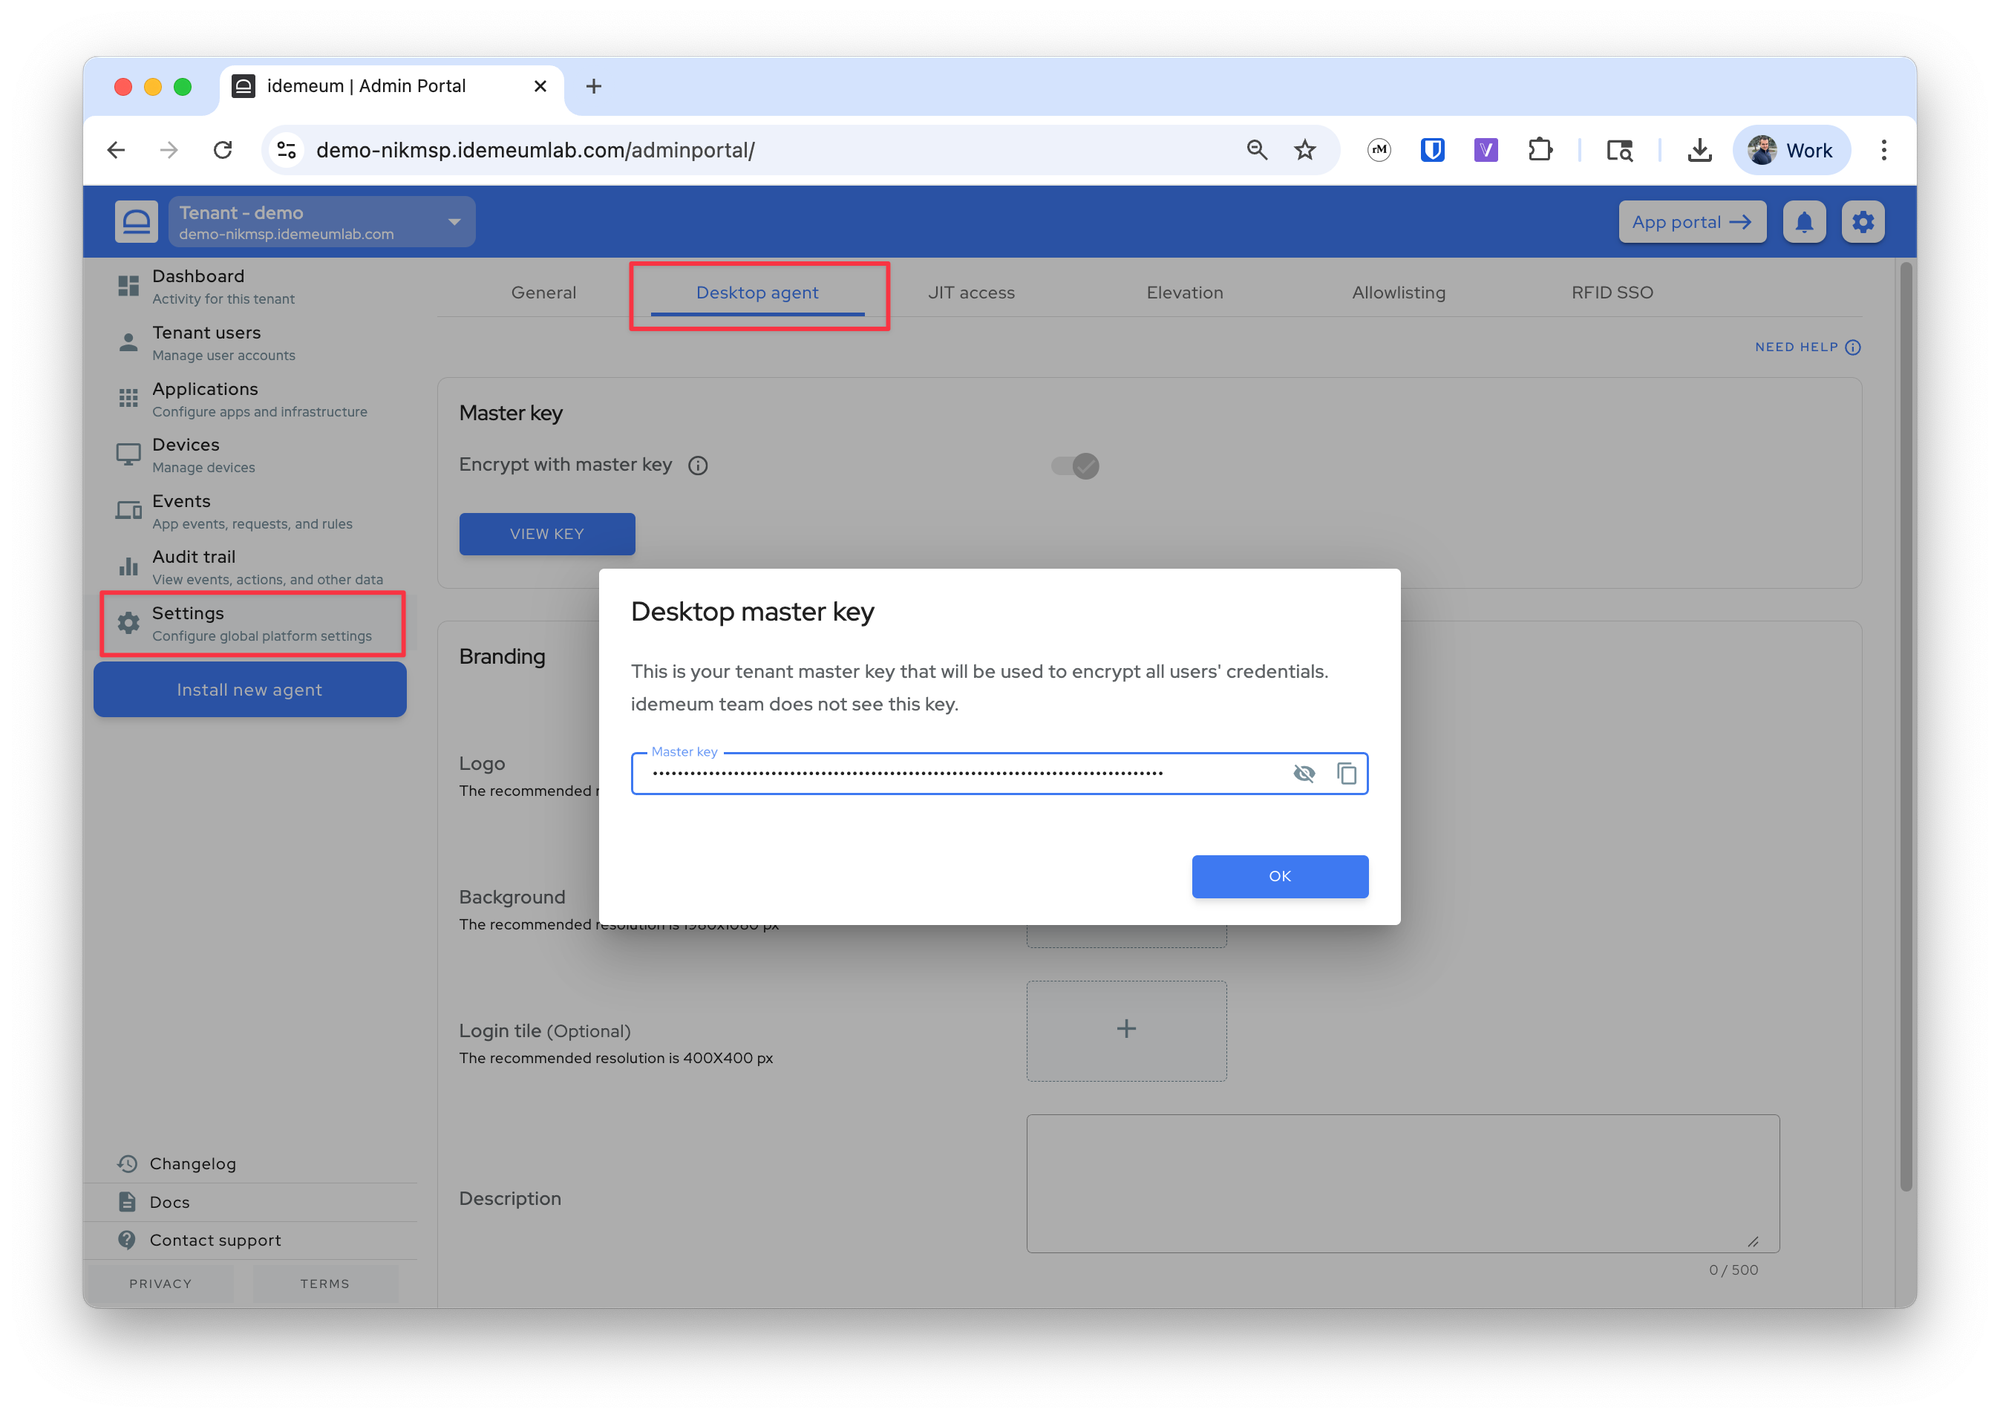Open Devices section
The width and height of the screenshot is (2000, 1418).
[250, 455]
